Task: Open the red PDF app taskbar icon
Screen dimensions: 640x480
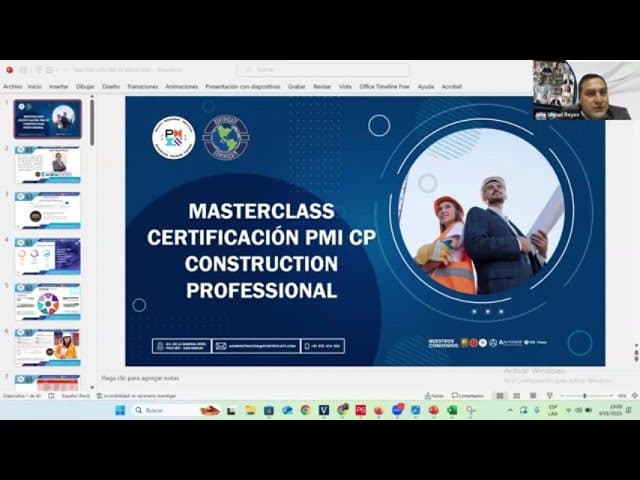Action: 360,410
